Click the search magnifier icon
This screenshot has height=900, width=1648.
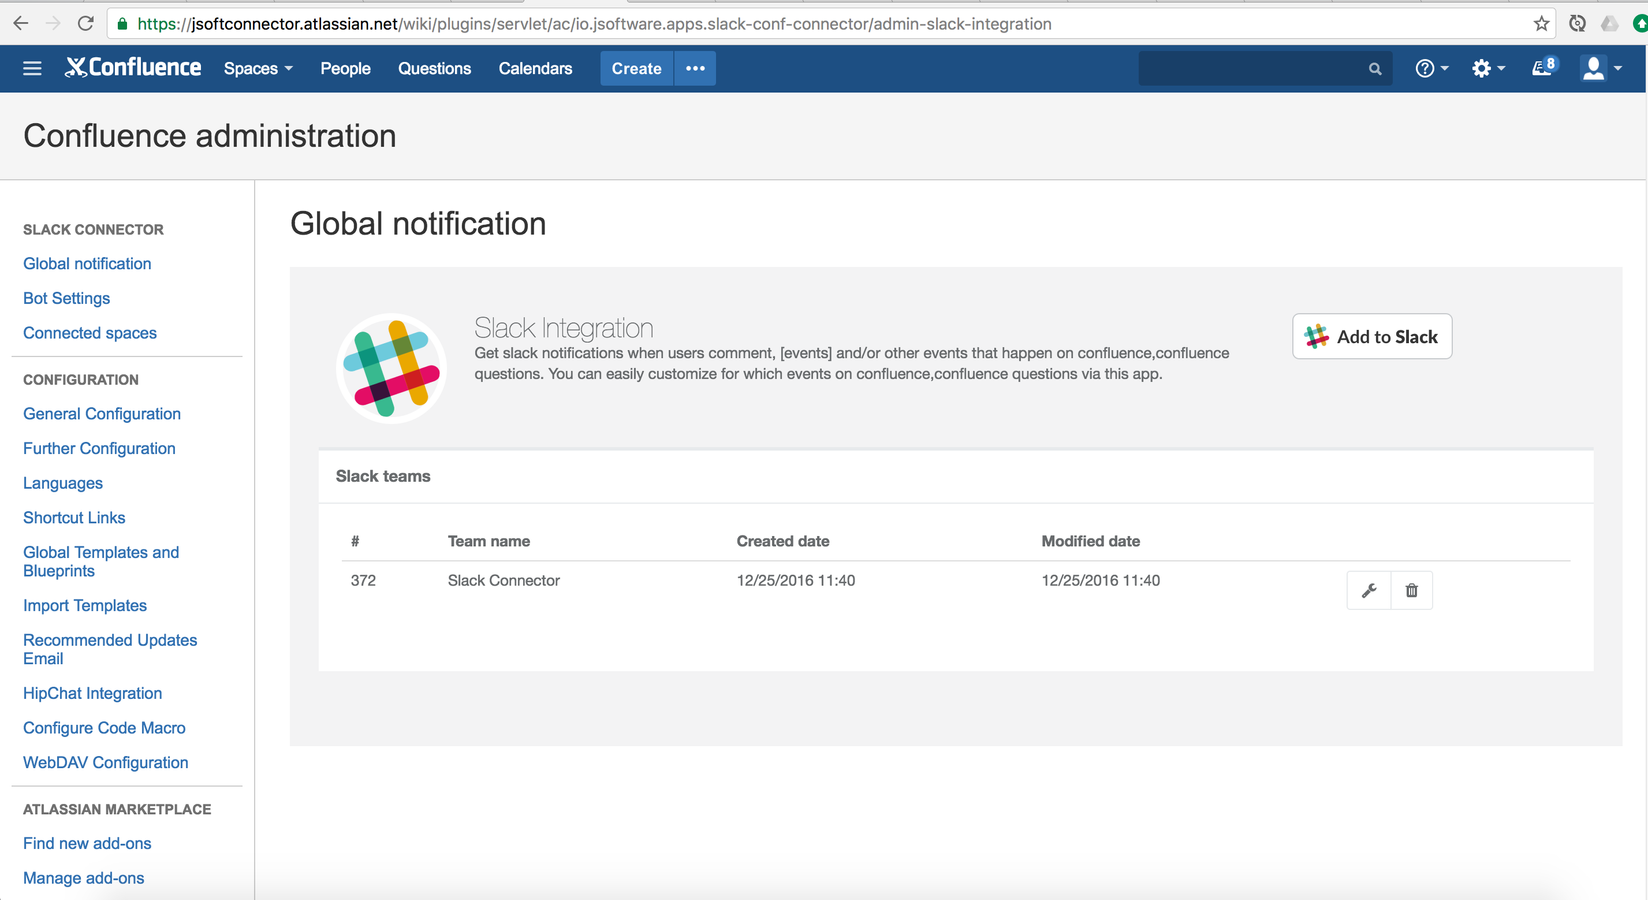[x=1375, y=69]
